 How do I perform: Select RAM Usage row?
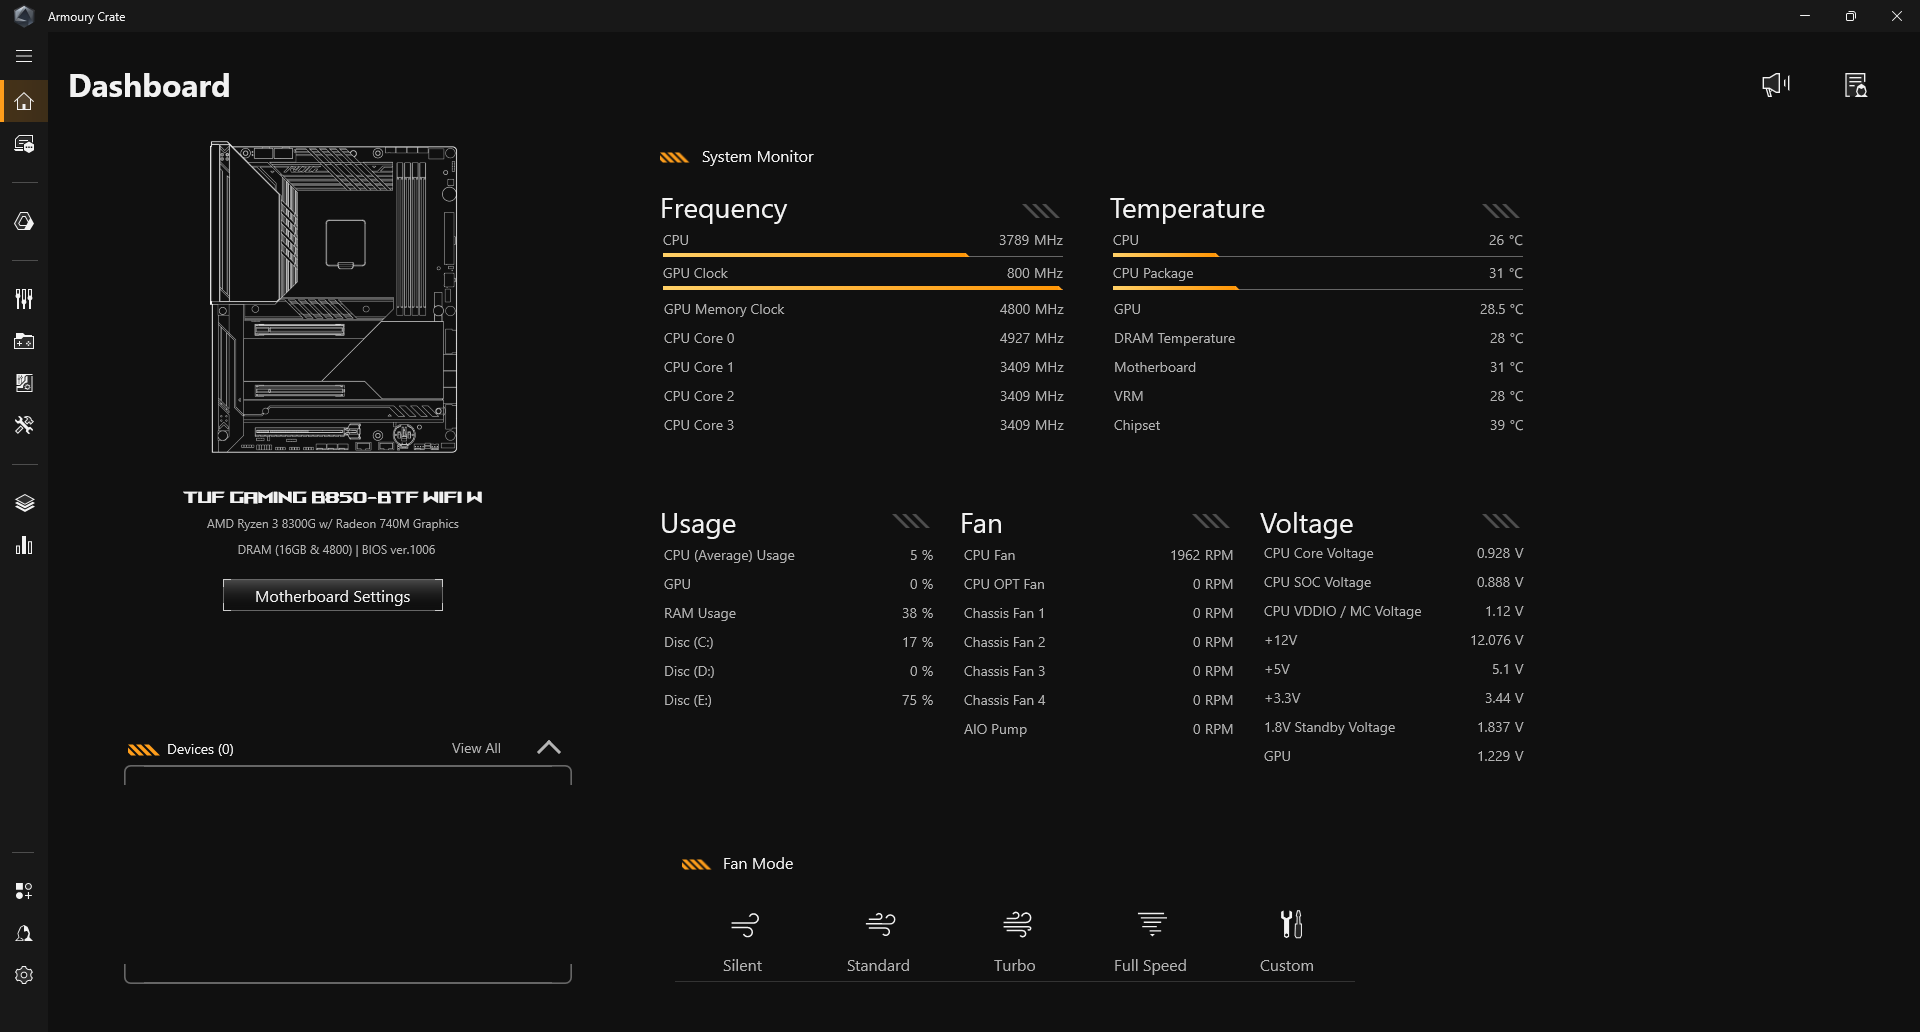(x=798, y=613)
